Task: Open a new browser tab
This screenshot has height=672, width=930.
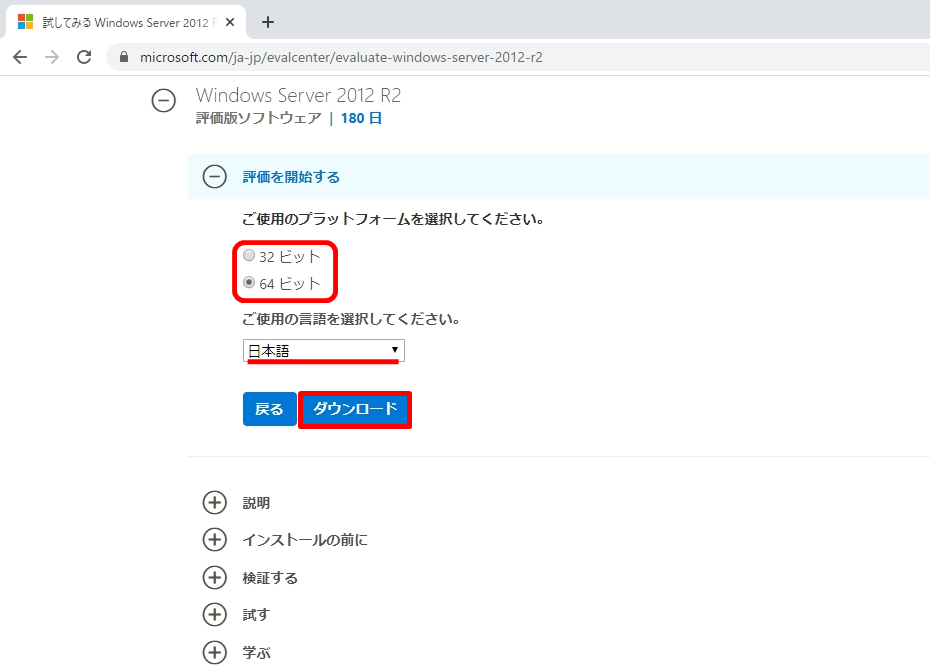Action: (x=268, y=23)
